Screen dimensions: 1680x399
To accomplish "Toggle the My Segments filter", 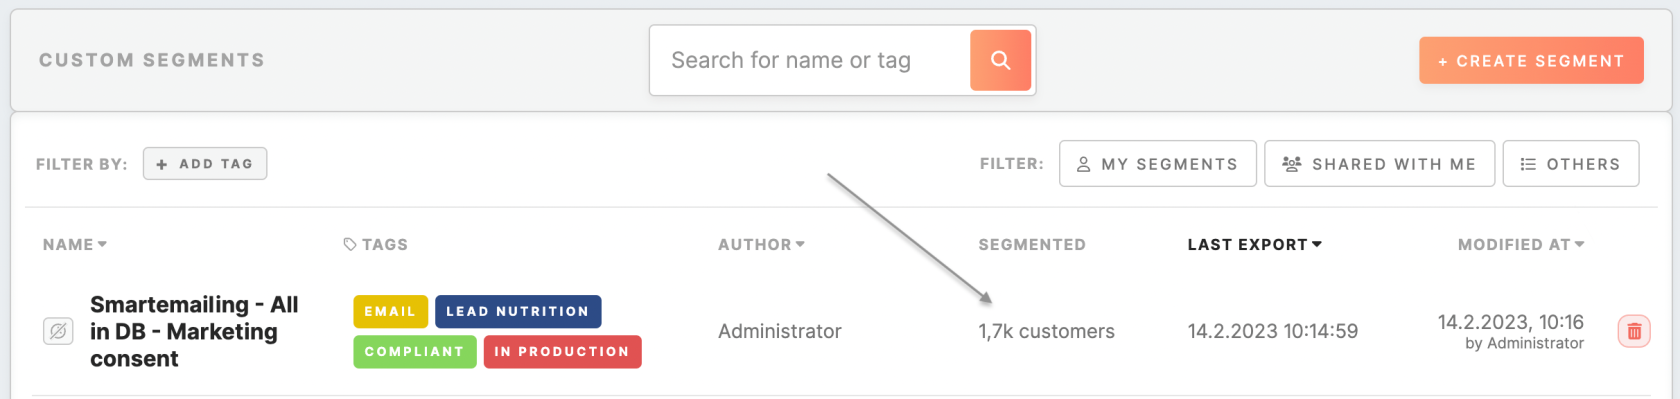I will [1158, 164].
